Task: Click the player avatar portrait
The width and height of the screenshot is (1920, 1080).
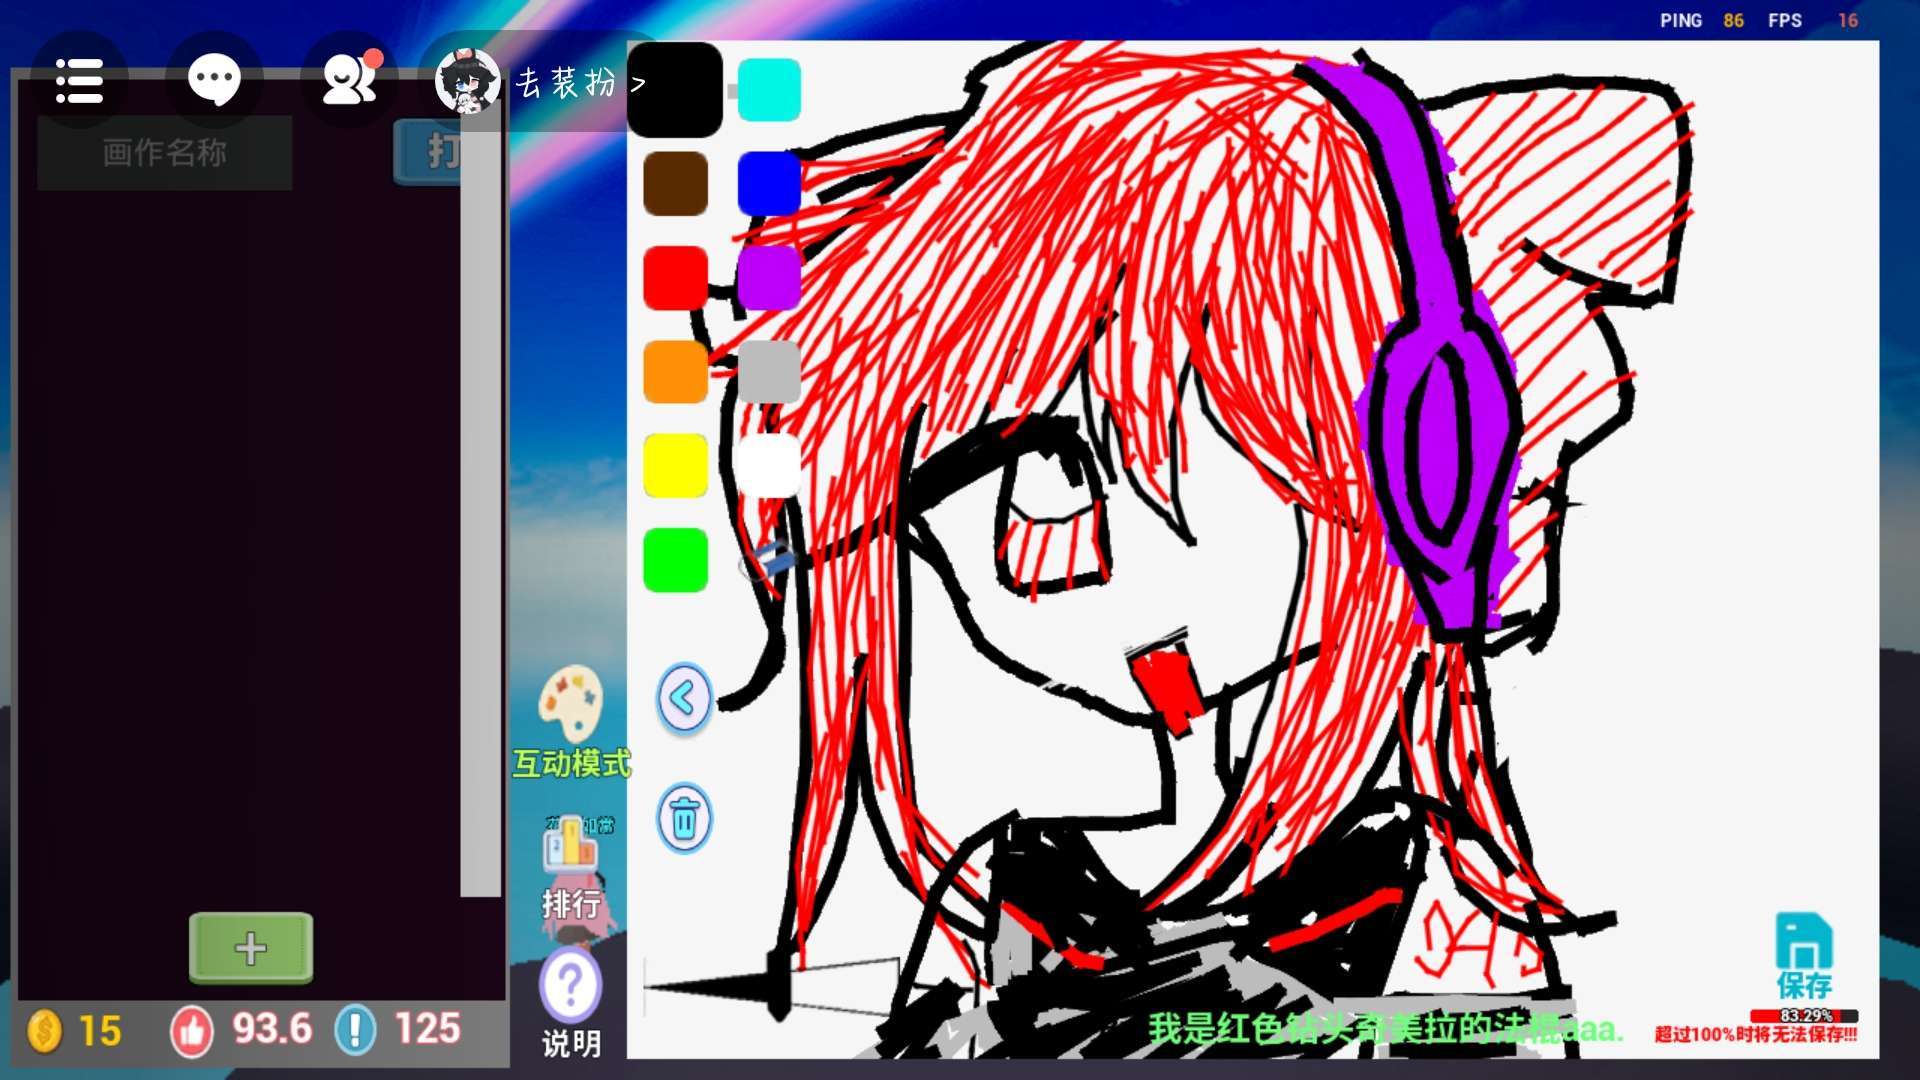Action: tap(467, 82)
